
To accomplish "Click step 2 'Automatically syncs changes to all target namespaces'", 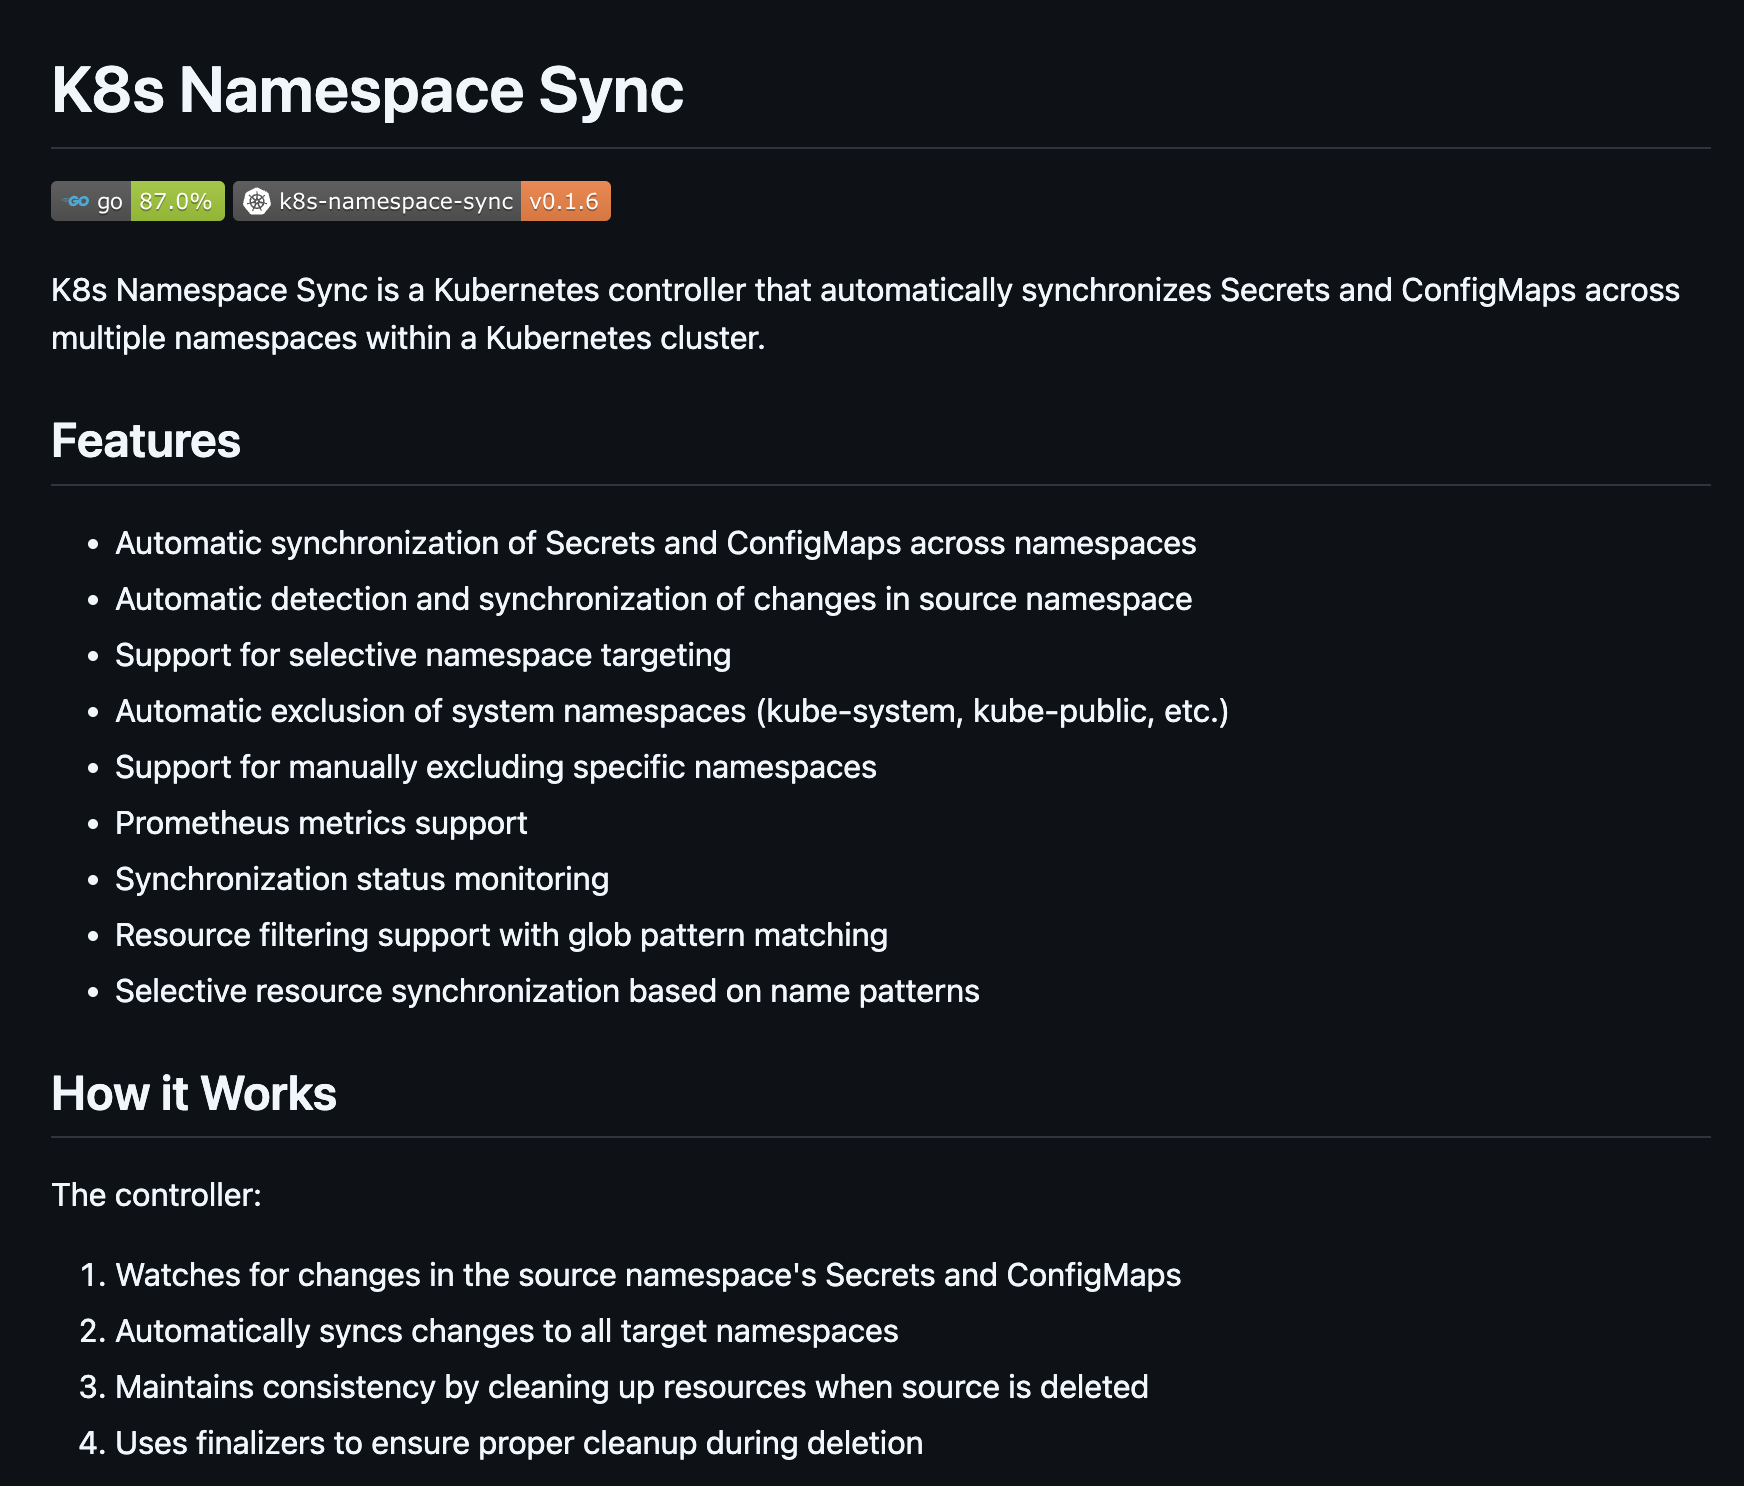I will coord(507,1331).
